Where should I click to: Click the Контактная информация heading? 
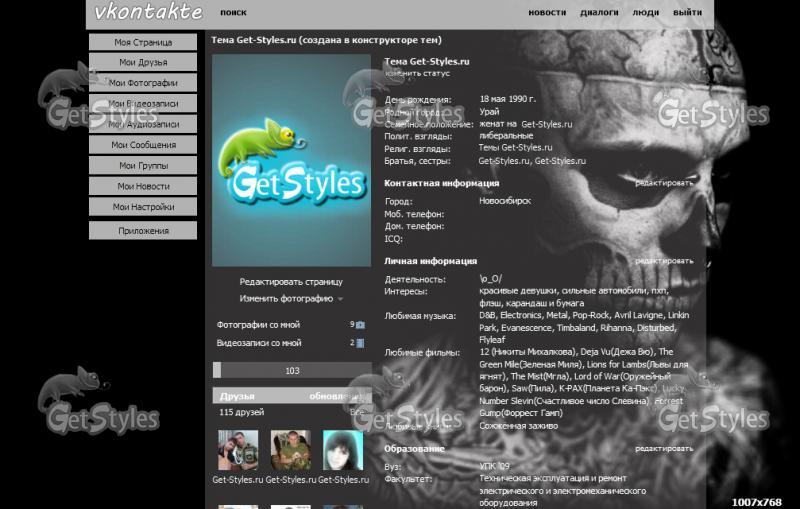441,183
